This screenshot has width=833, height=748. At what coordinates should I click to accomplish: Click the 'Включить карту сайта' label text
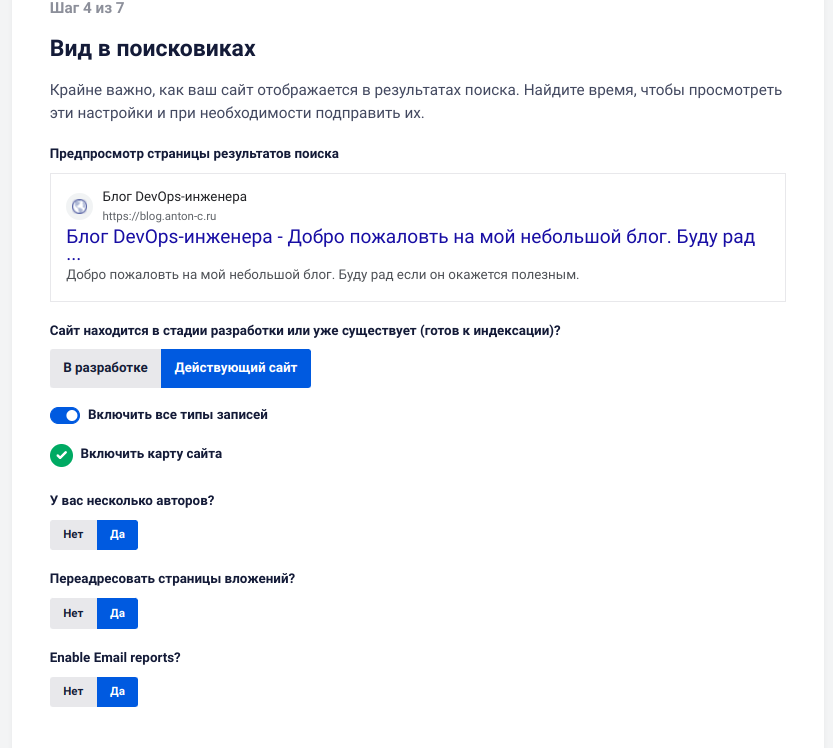tap(151, 454)
